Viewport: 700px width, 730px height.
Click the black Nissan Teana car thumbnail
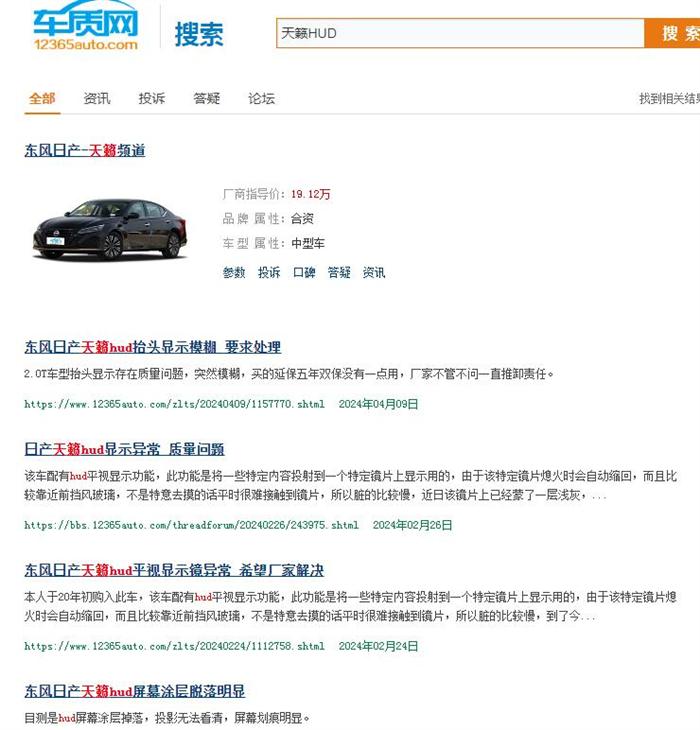110,229
